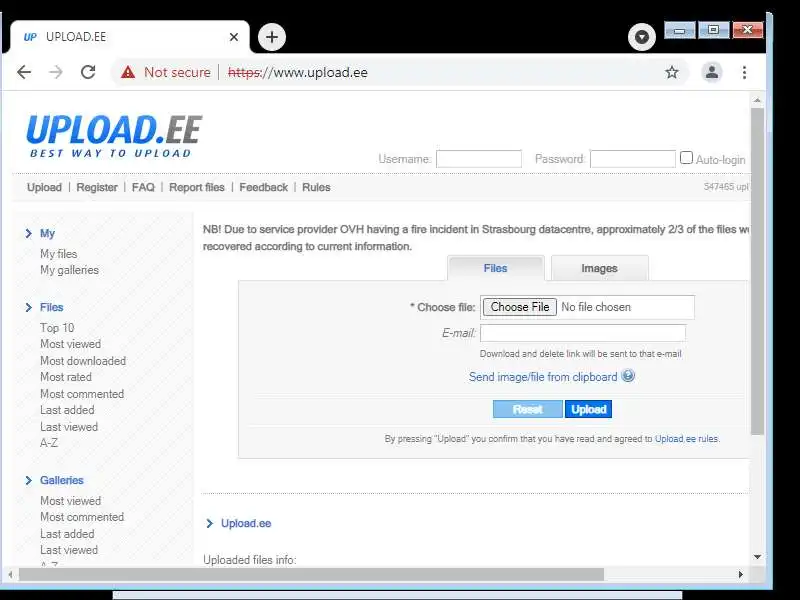This screenshot has height=600, width=800.
Task: Open A-Z link under Files
Action: click(49, 443)
